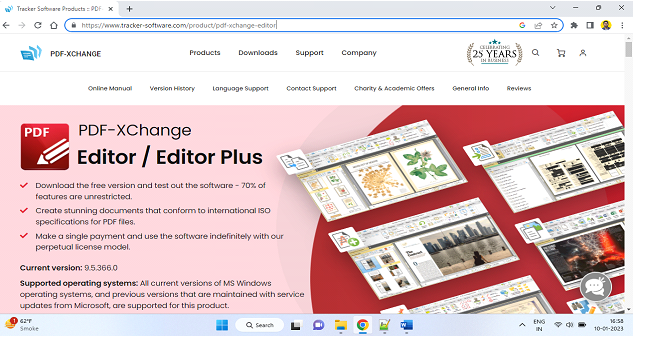648x362 pixels.
Task: Open File Explorer from taskbar
Action: click(x=341, y=325)
